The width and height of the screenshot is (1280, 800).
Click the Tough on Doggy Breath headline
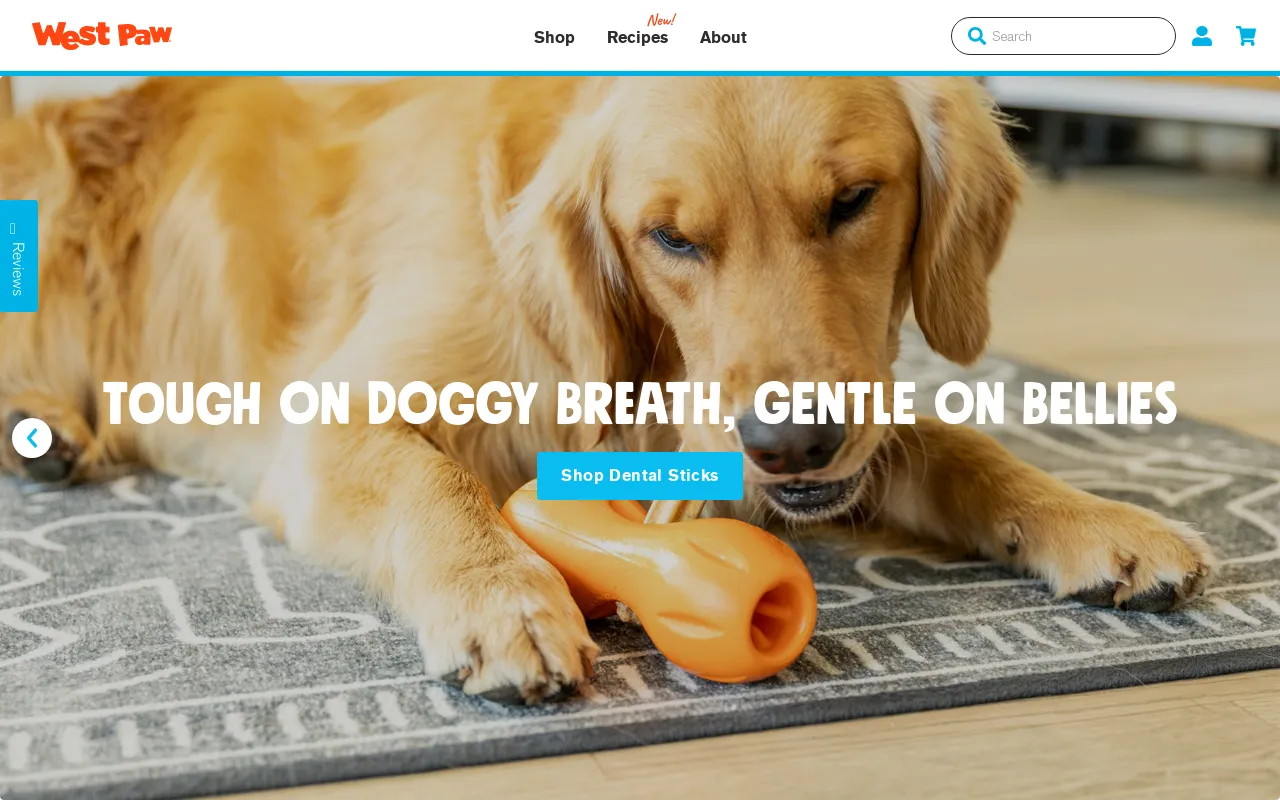pyautogui.click(x=640, y=405)
